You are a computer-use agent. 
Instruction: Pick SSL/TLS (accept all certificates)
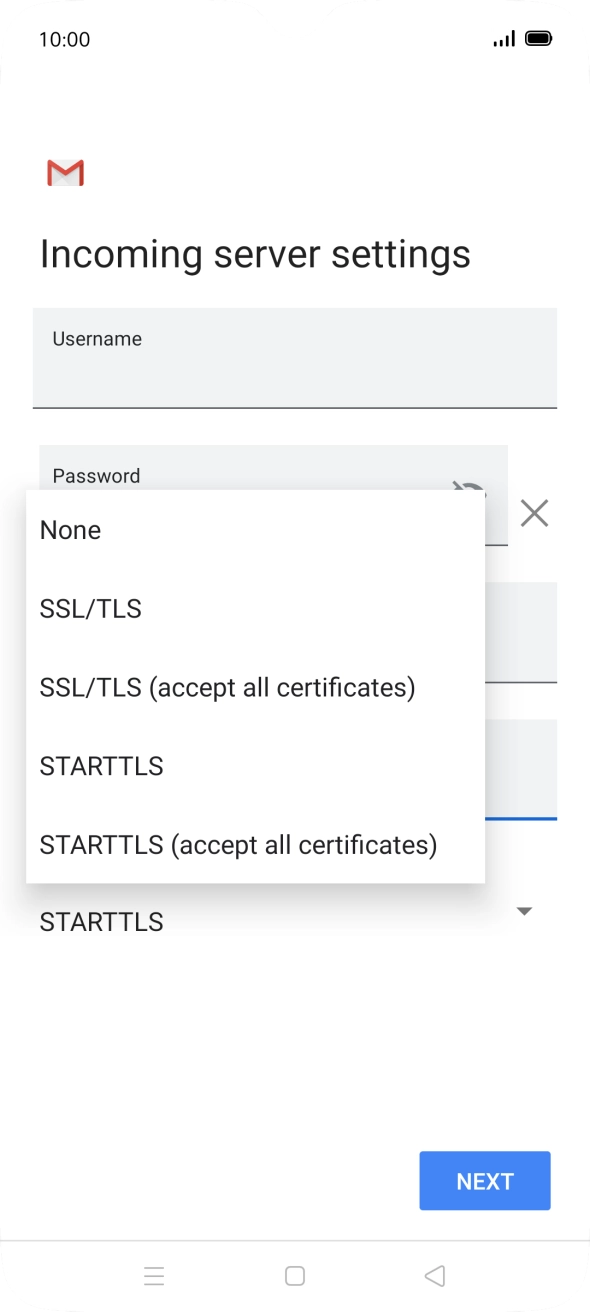point(256,688)
